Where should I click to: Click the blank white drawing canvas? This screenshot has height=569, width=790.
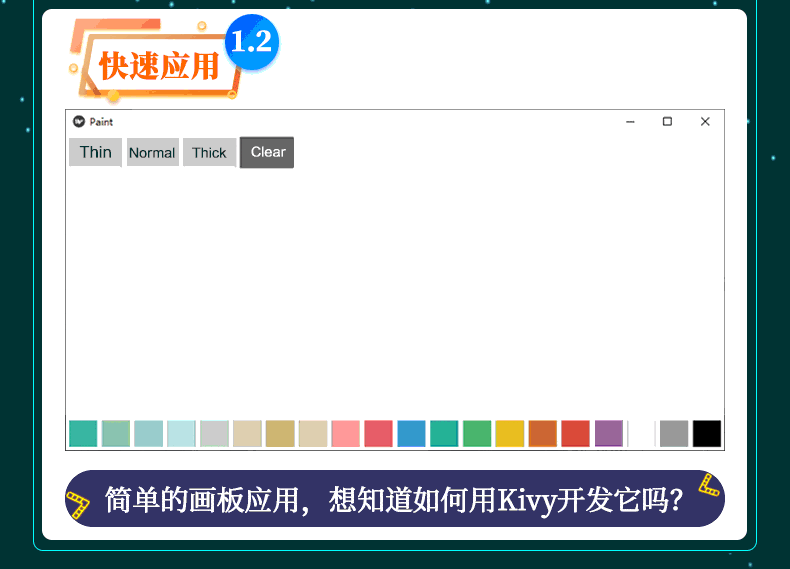395,290
